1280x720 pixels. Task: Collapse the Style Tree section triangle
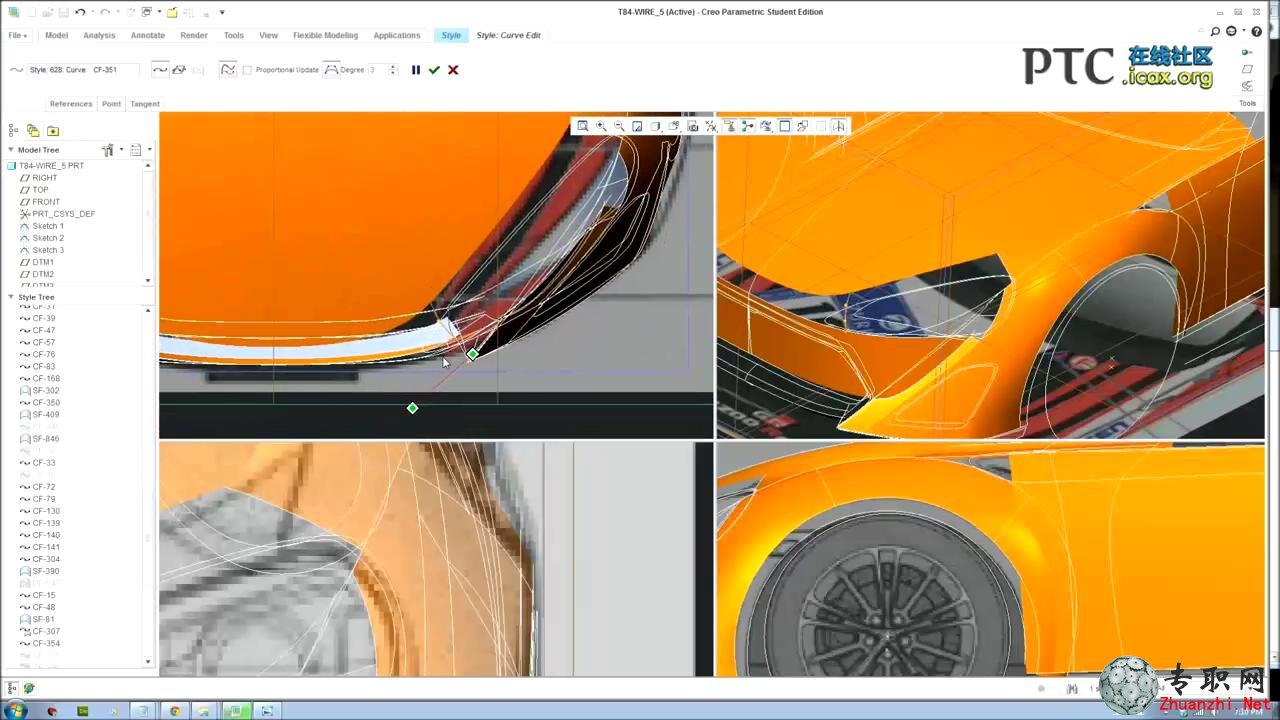tap(11, 297)
